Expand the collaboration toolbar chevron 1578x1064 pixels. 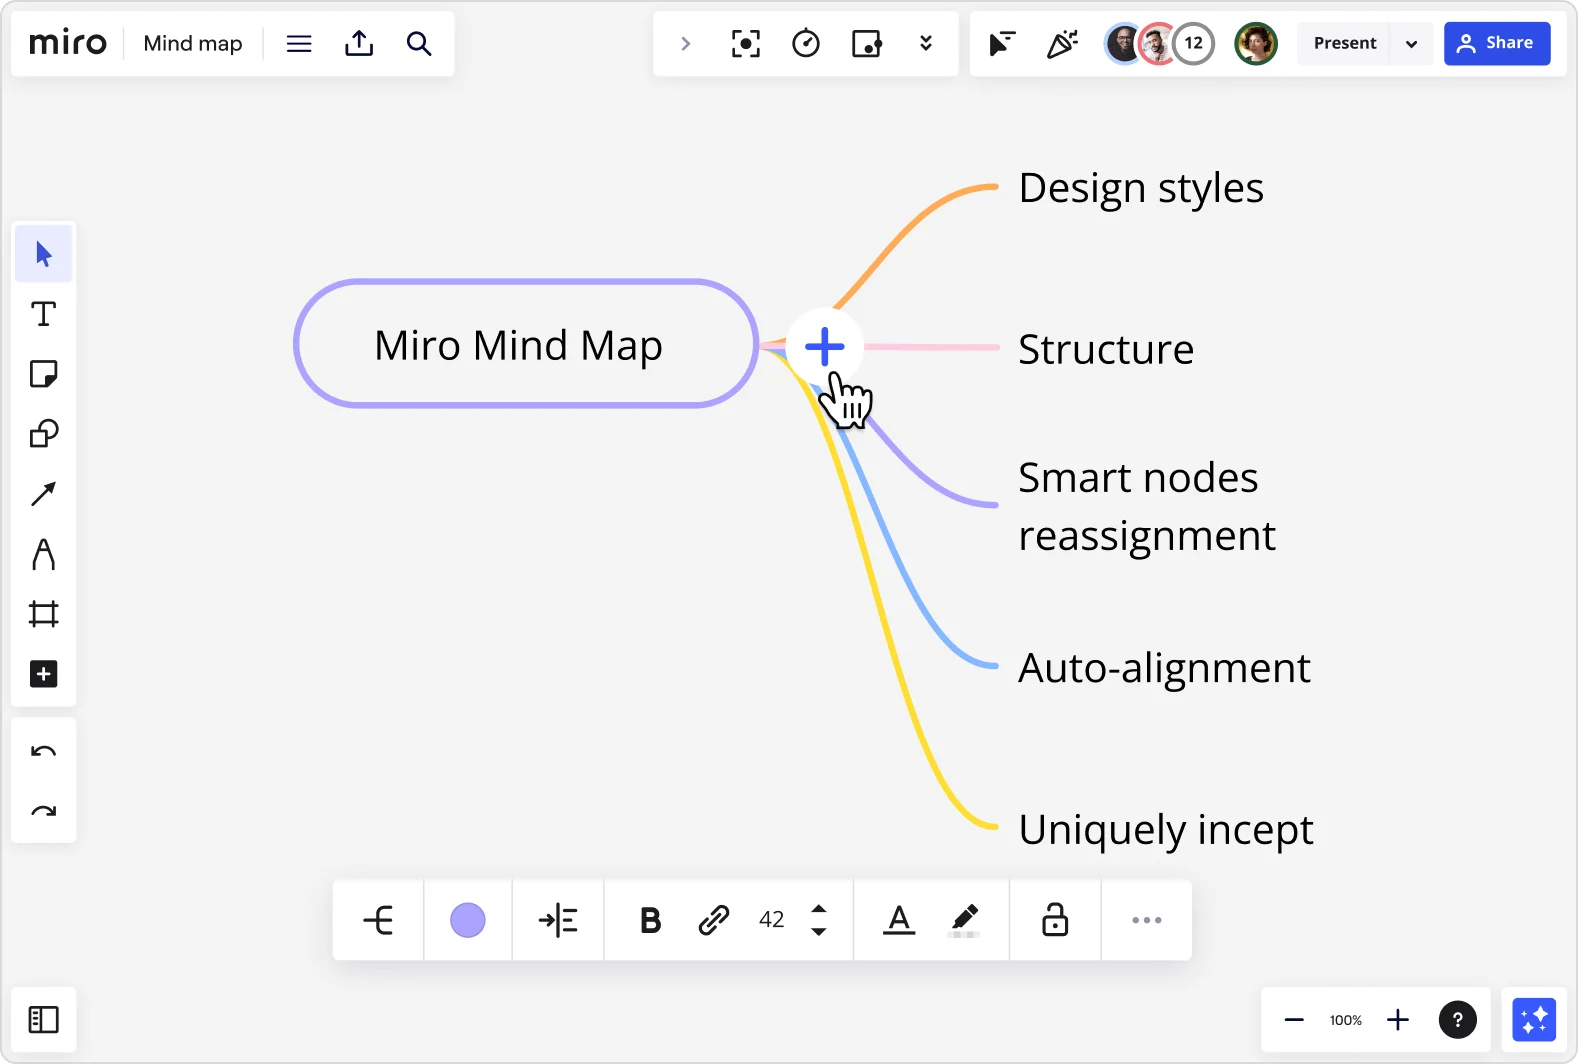(x=686, y=44)
